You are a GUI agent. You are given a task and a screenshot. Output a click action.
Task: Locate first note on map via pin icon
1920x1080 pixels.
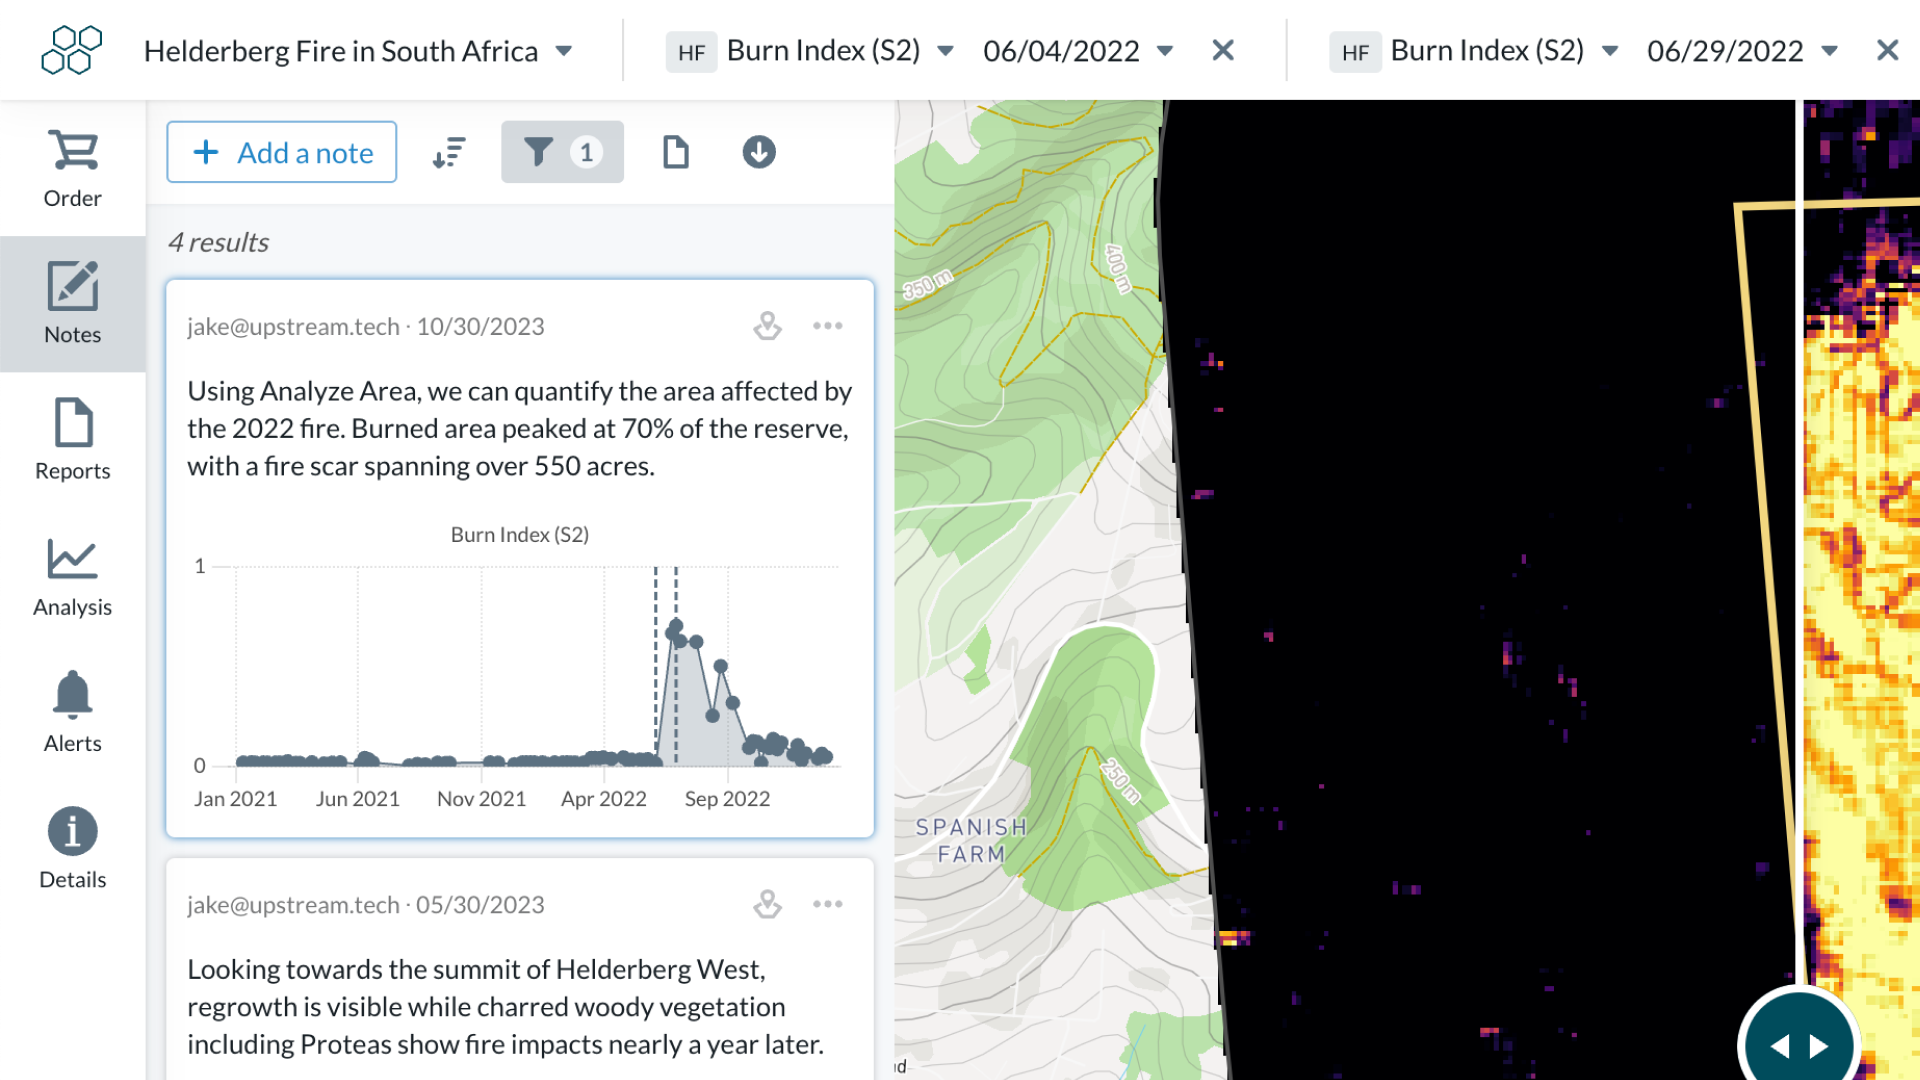pos(767,326)
